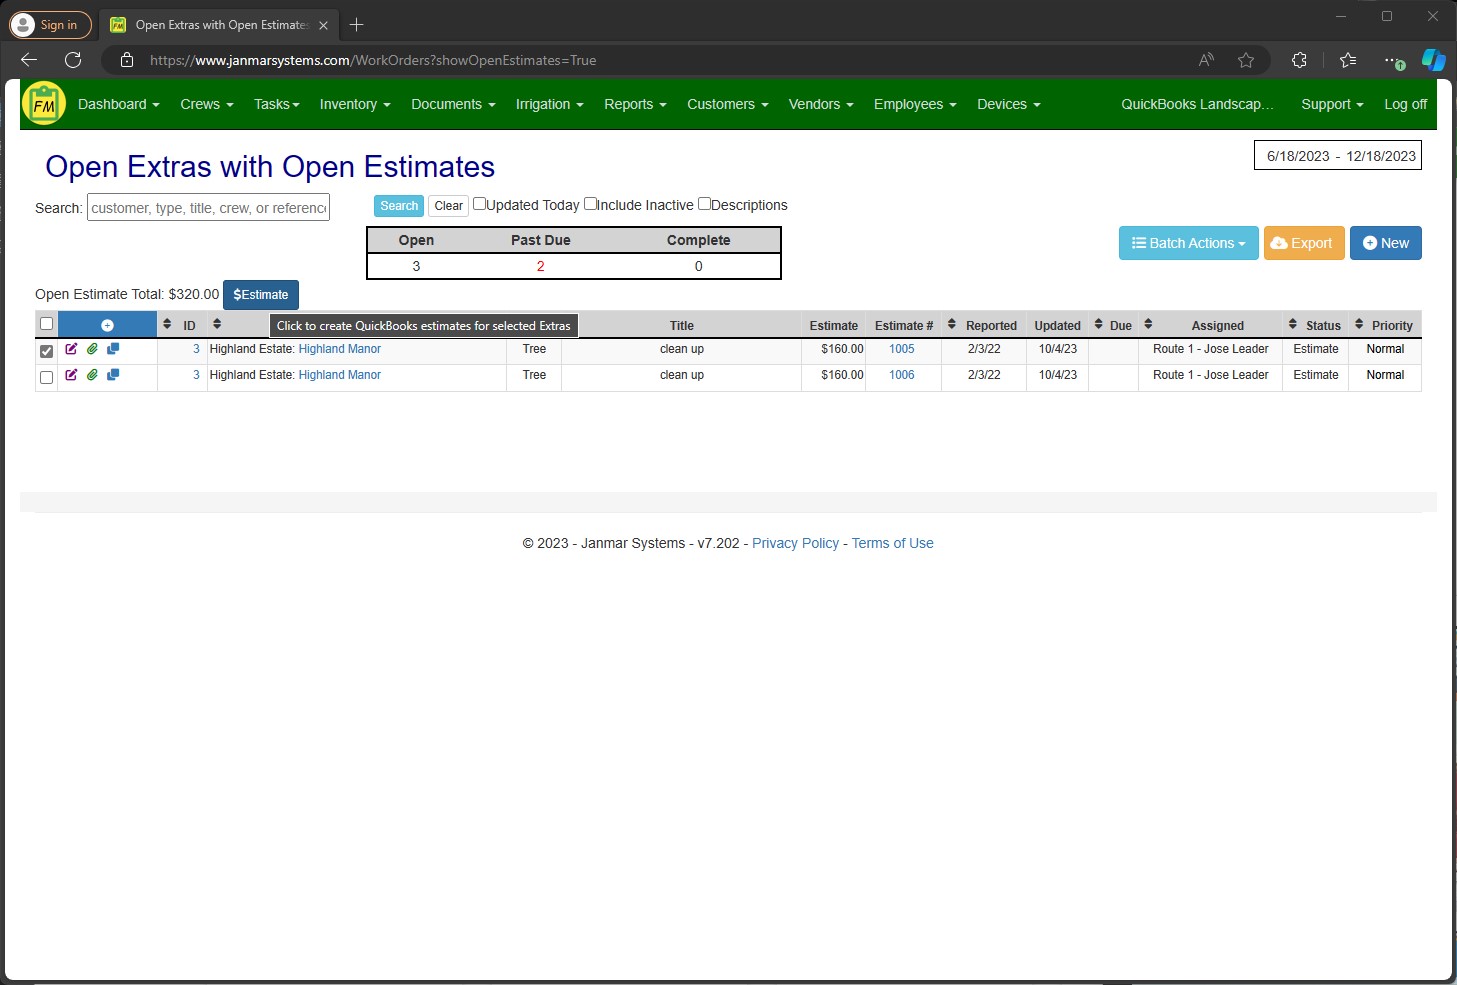1457x985 pixels.
Task: Click the Past Due count 2
Action: click(540, 266)
